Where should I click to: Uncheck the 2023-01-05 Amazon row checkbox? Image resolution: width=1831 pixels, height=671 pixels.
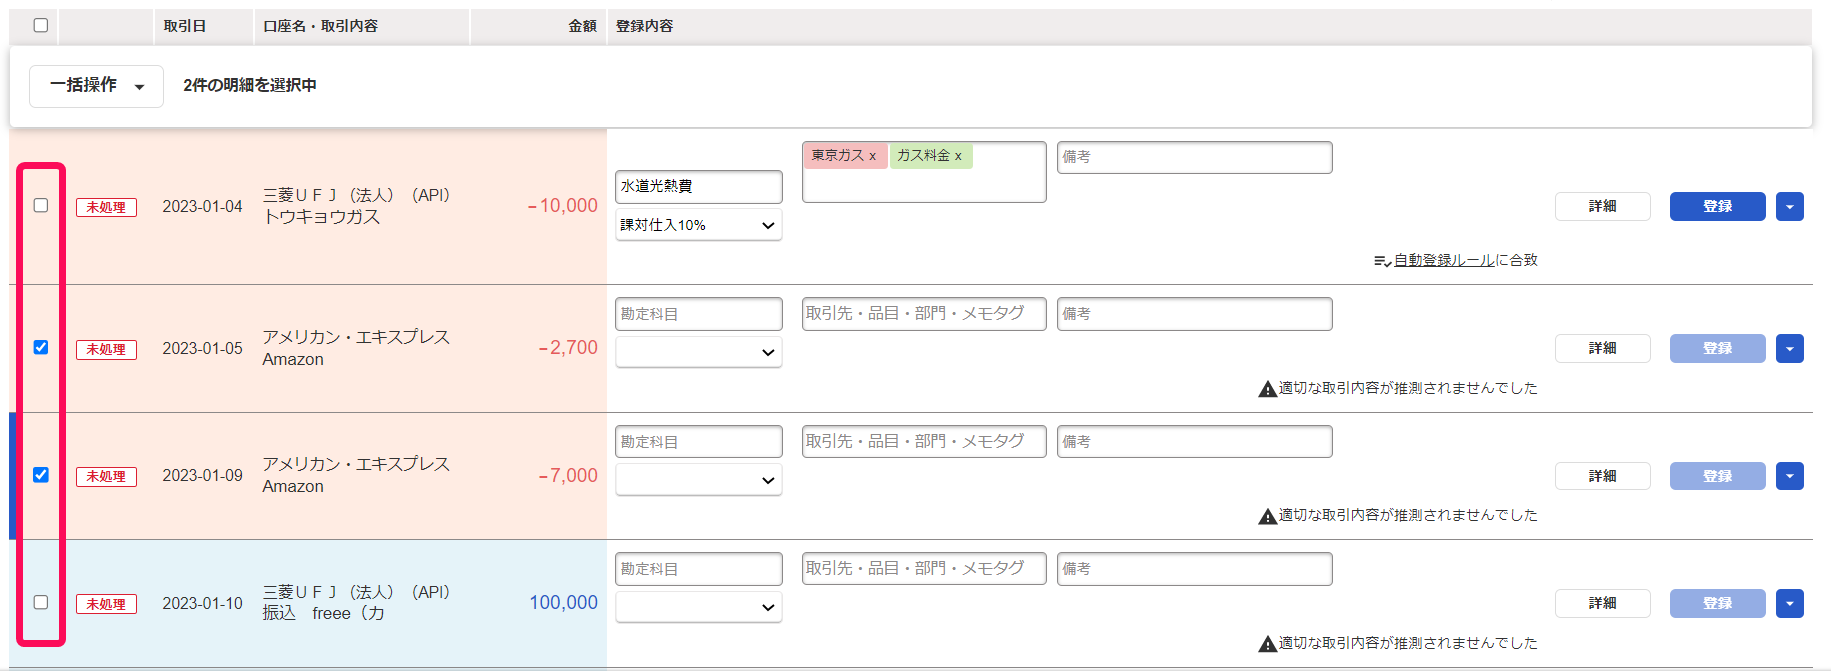(x=41, y=347)
